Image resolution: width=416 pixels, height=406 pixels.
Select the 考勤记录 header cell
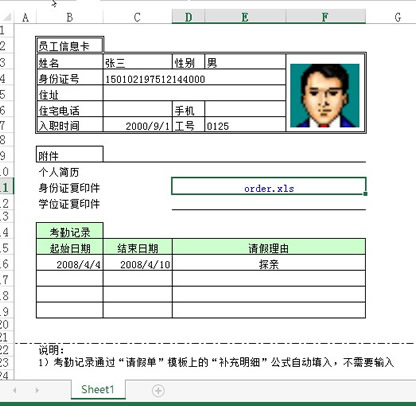pyautogui.click(x=70, y=232)
